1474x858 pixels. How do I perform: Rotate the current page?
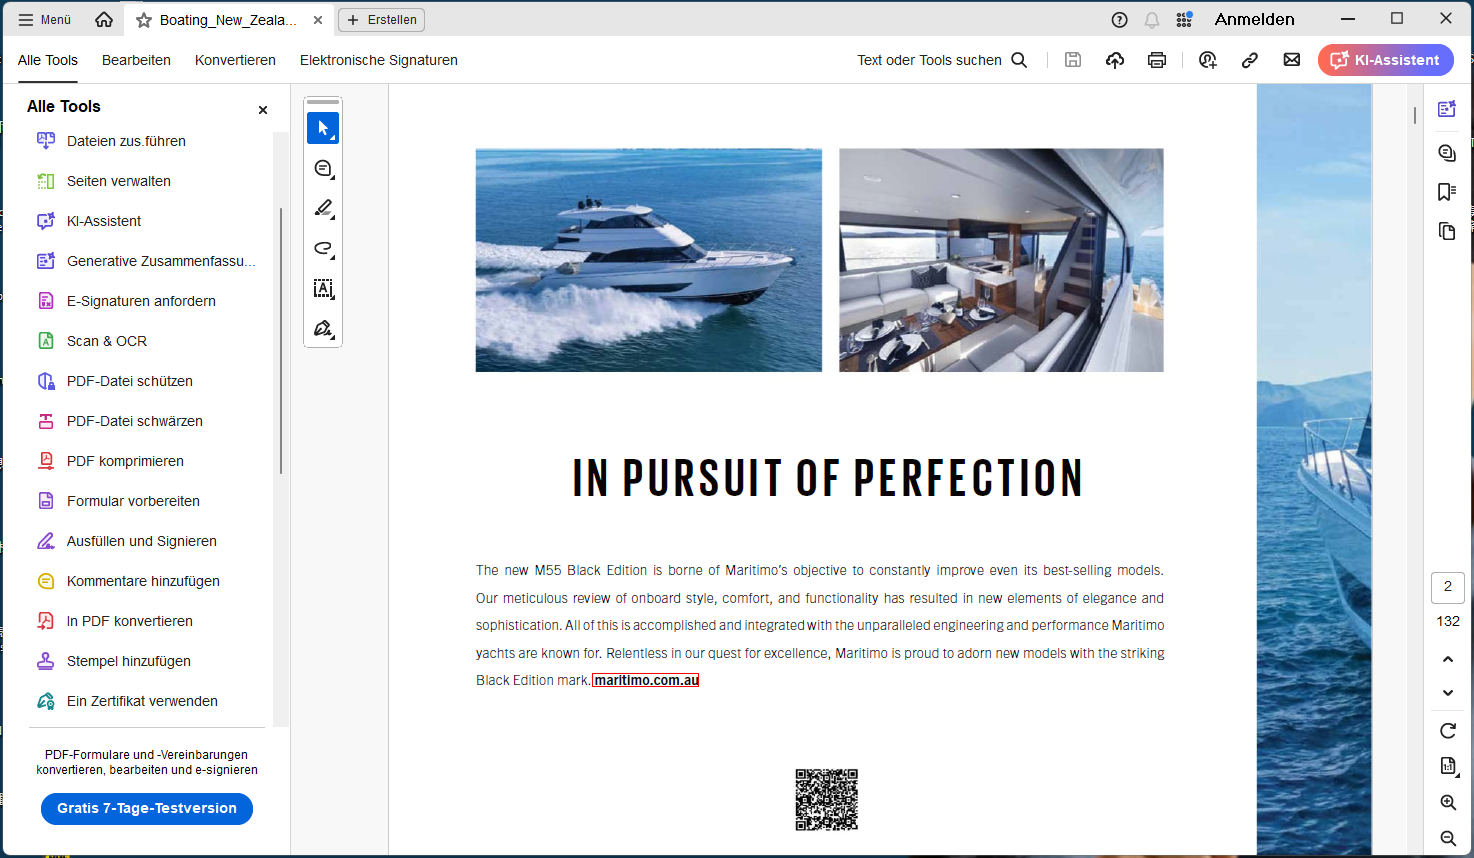pyautogui.click(x=1447, y=730)
